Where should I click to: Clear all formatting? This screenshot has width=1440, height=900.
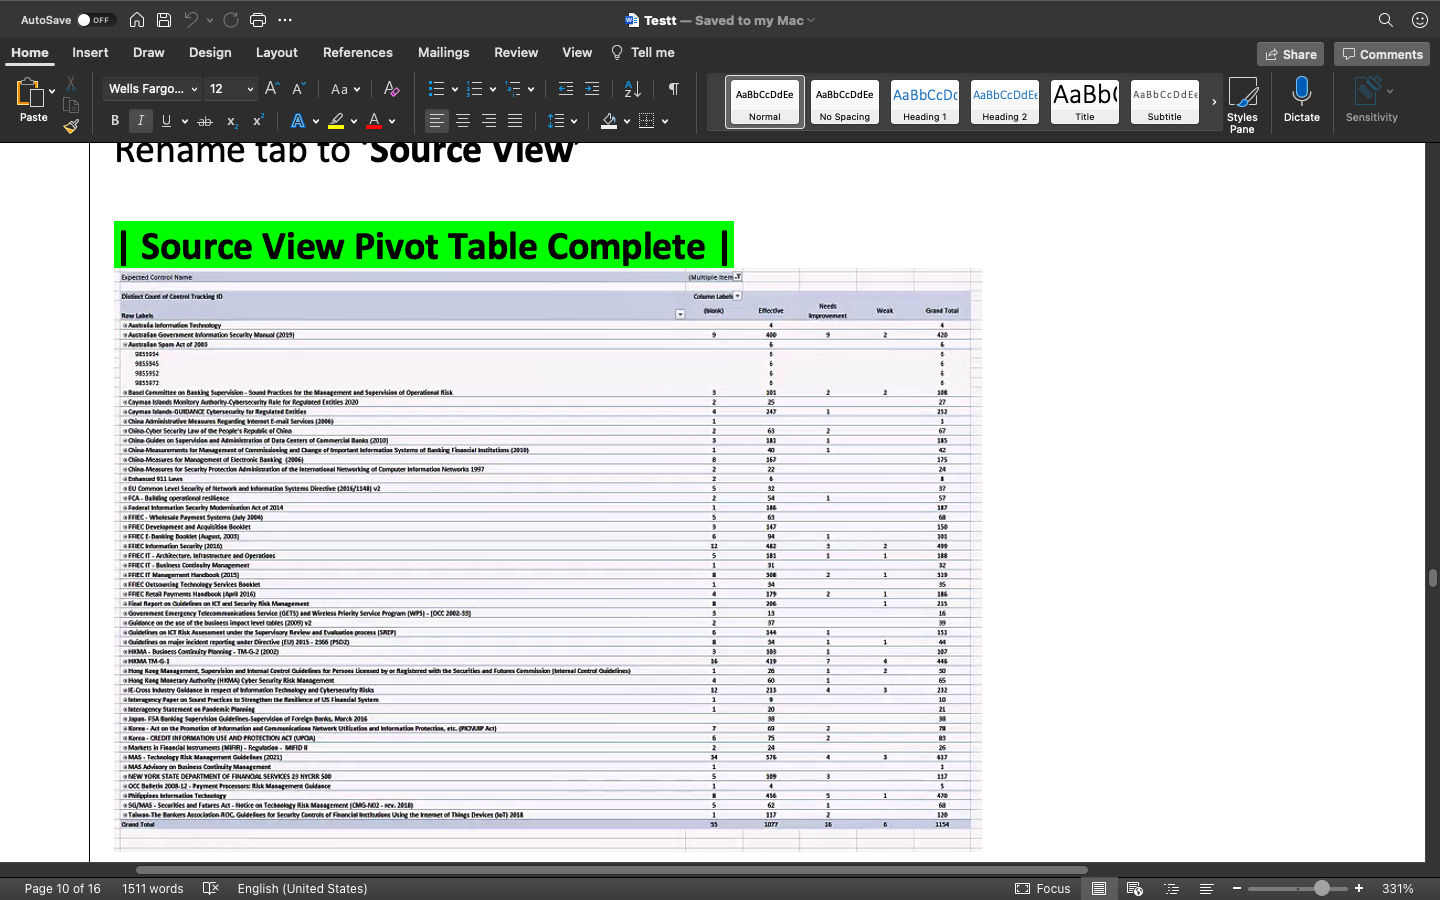pyautogui.click(x=392, y=89)
